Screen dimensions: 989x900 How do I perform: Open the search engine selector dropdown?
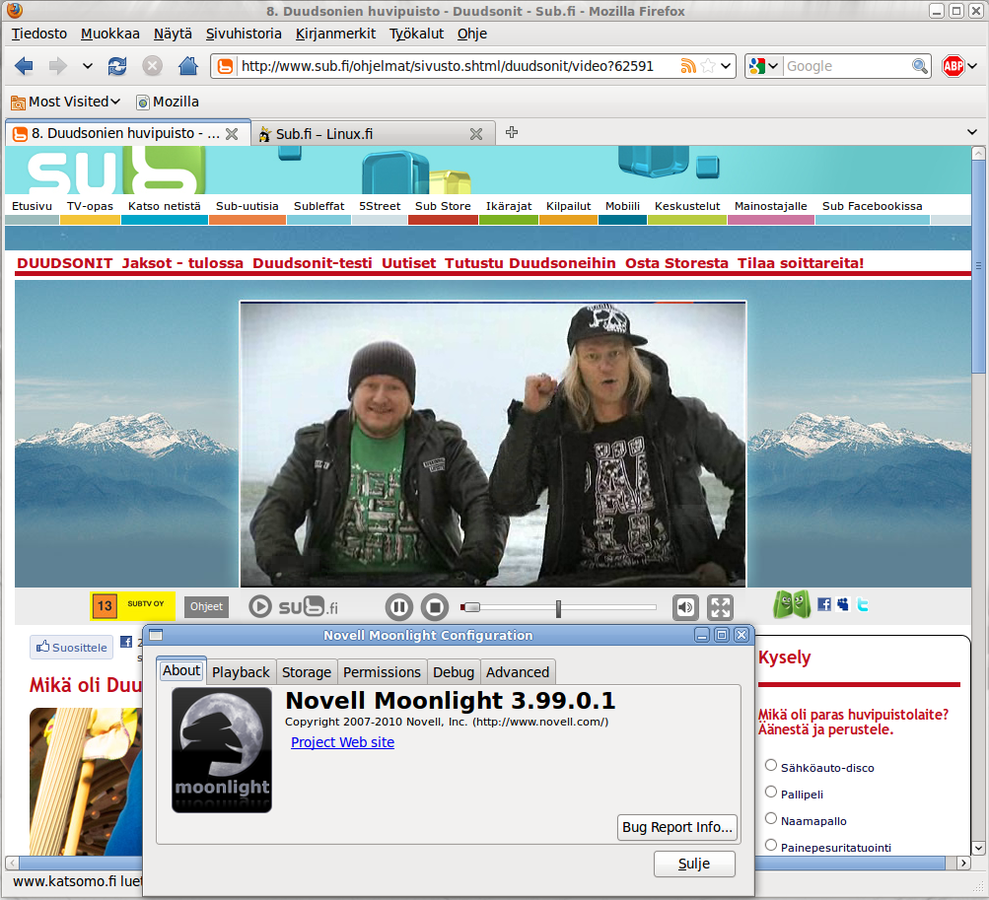click(x=764, y=66)
